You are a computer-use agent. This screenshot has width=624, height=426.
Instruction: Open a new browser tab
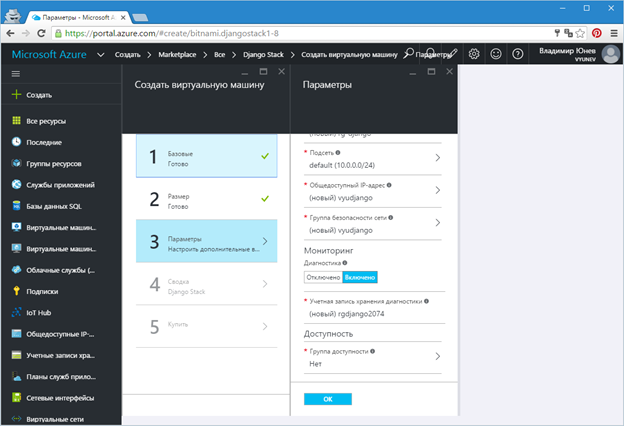[x=140, y=18]
